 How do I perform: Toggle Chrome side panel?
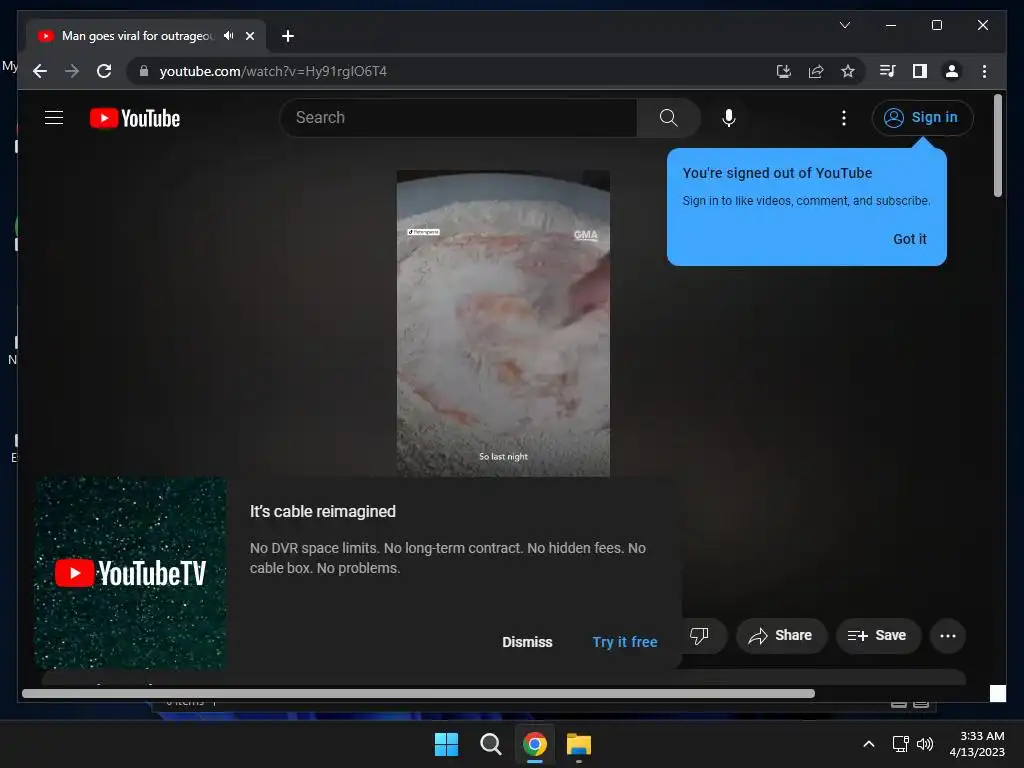tap(920, 71)
